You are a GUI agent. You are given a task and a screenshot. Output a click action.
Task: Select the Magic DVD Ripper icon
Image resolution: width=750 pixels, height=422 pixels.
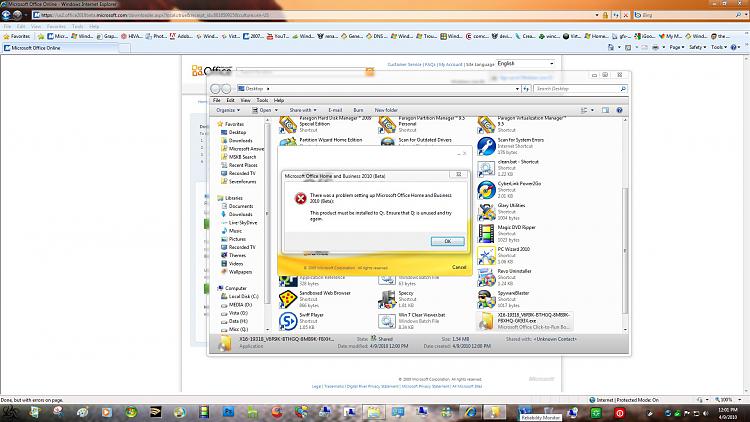[x=486, y=234]
